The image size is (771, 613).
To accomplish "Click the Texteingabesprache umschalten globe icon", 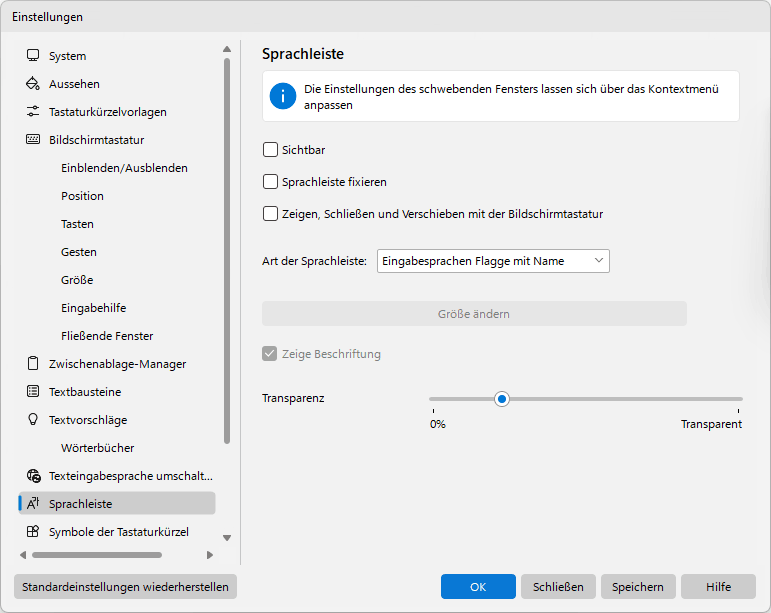I will click(33, 476).
